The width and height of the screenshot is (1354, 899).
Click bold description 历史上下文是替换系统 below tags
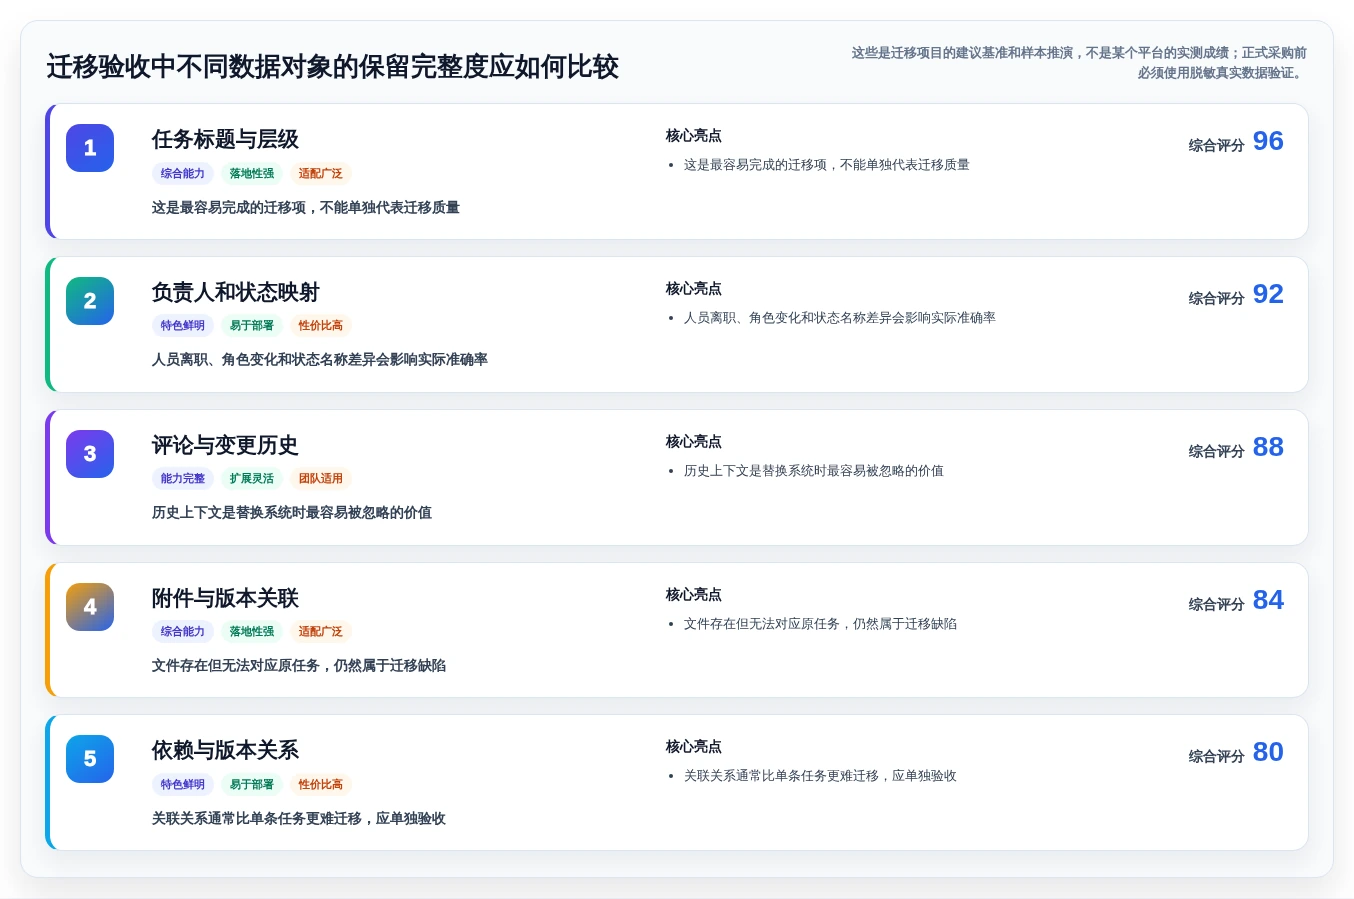click(x=292, y=513)
